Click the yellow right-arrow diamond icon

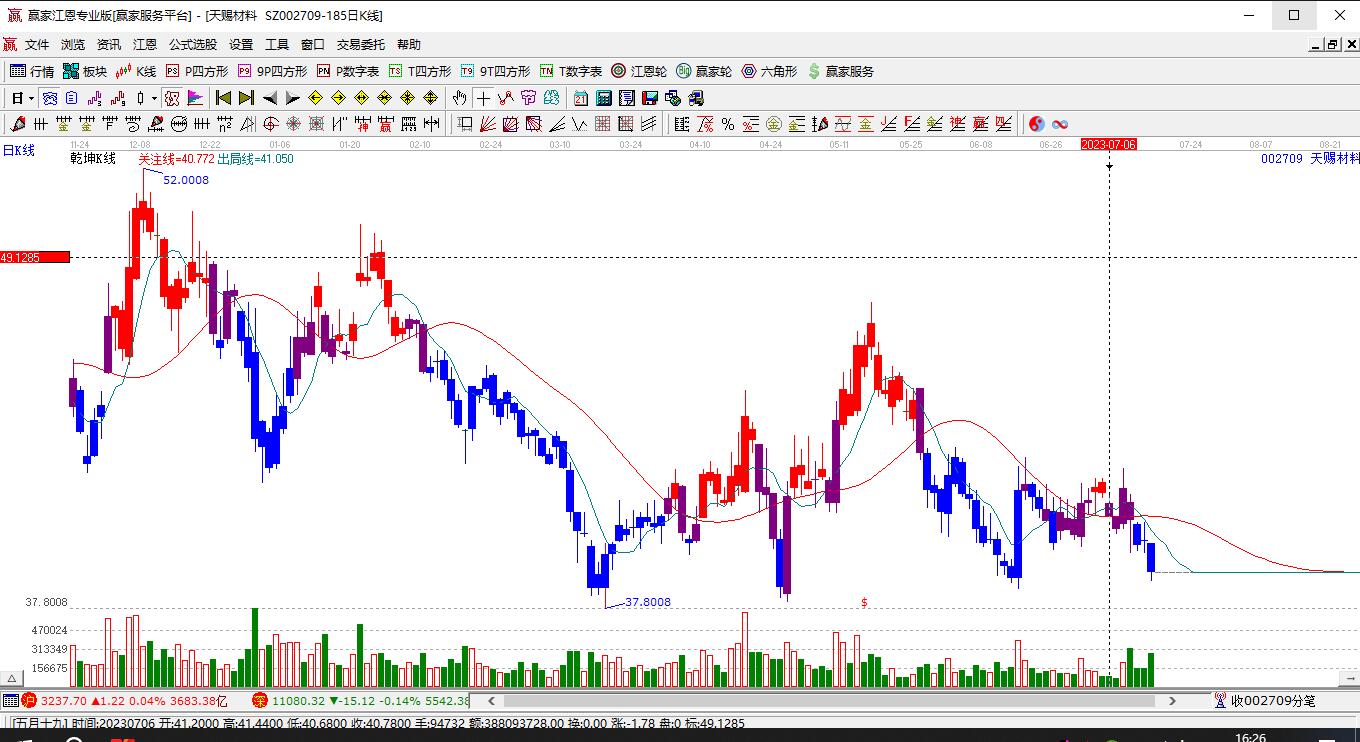338,98
